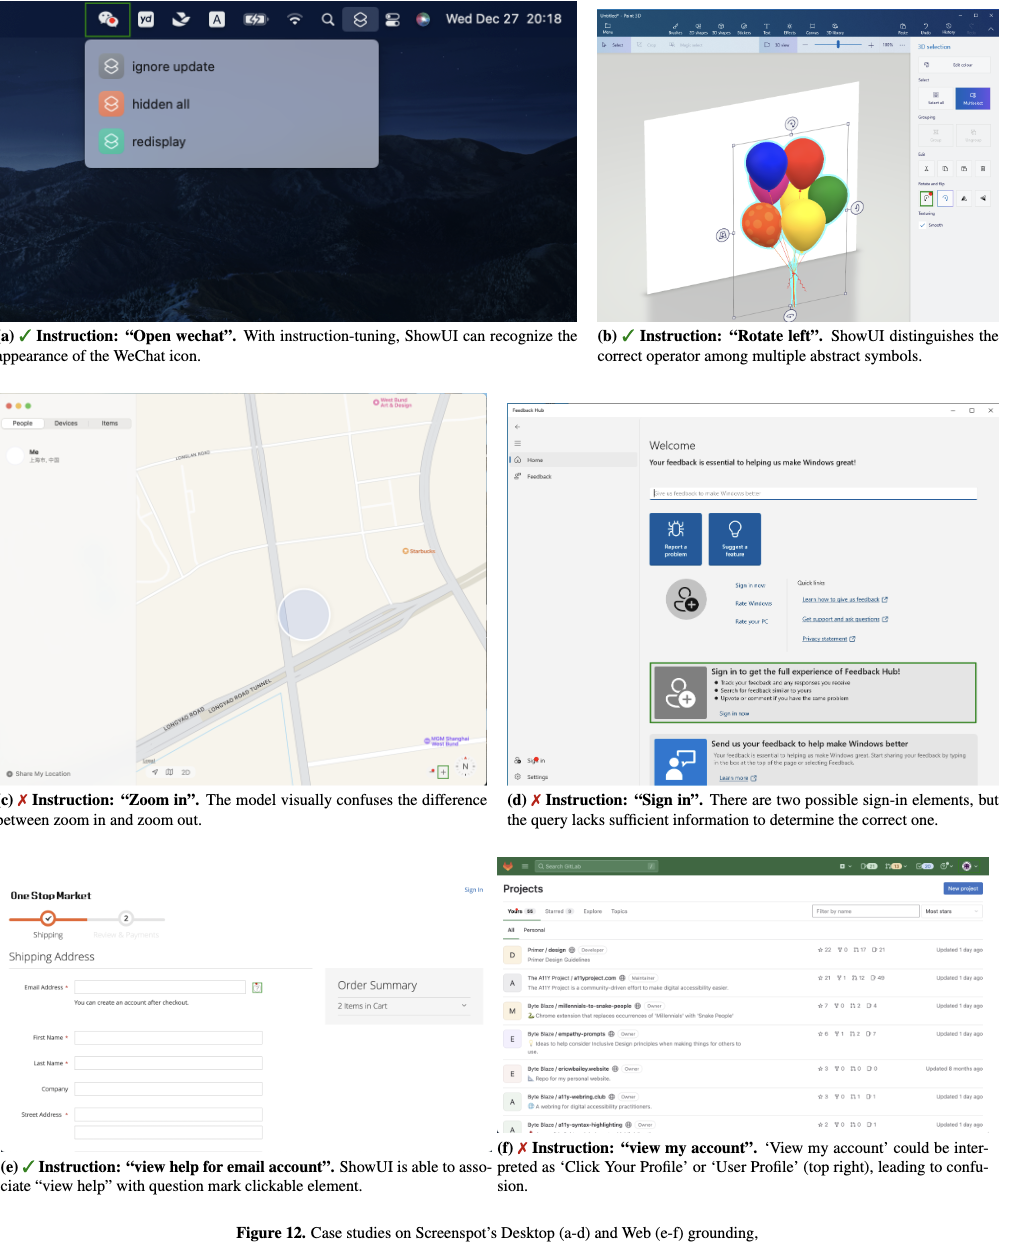Open History in Paint 3D toolbar
This screenshot has width=1018, height=1254.
click(948, 29)
